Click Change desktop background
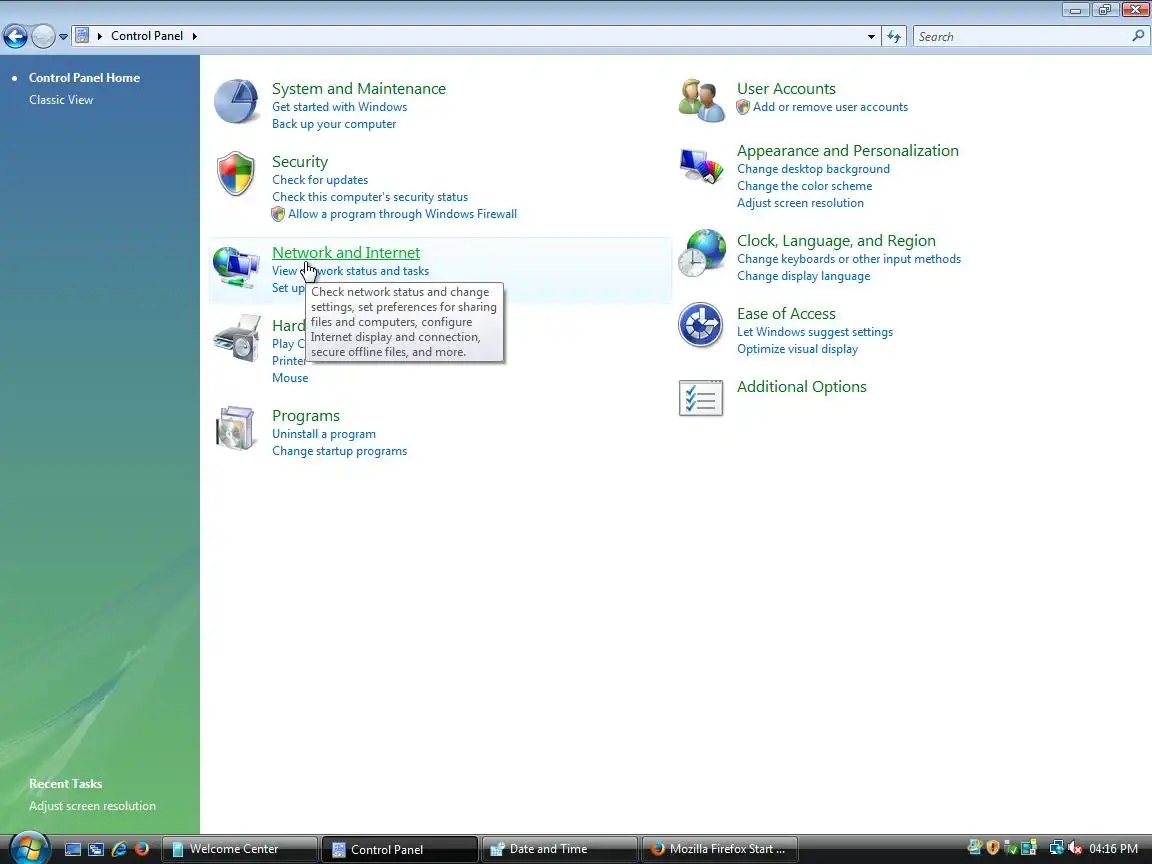 813,168
